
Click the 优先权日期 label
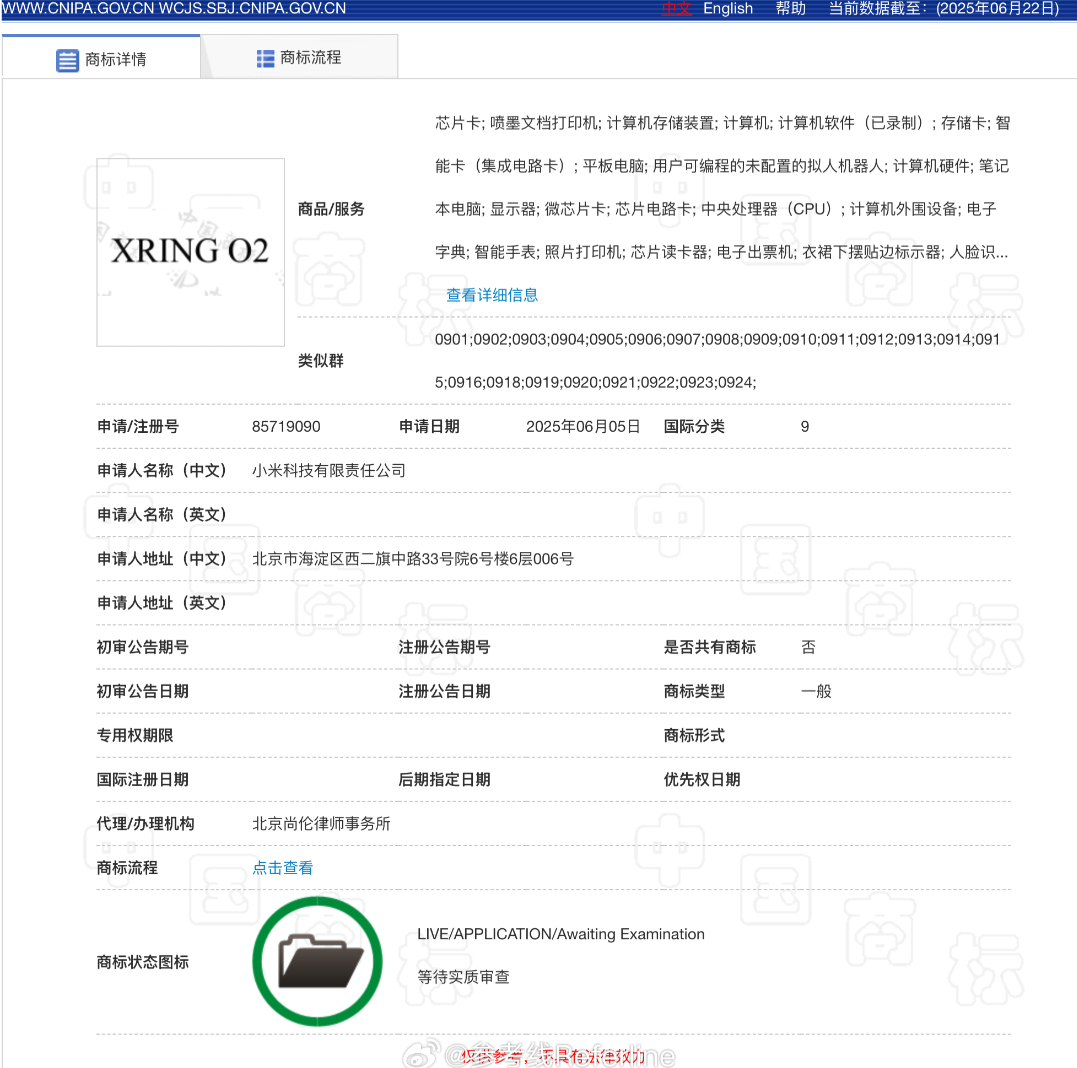[x=702, y=780]
